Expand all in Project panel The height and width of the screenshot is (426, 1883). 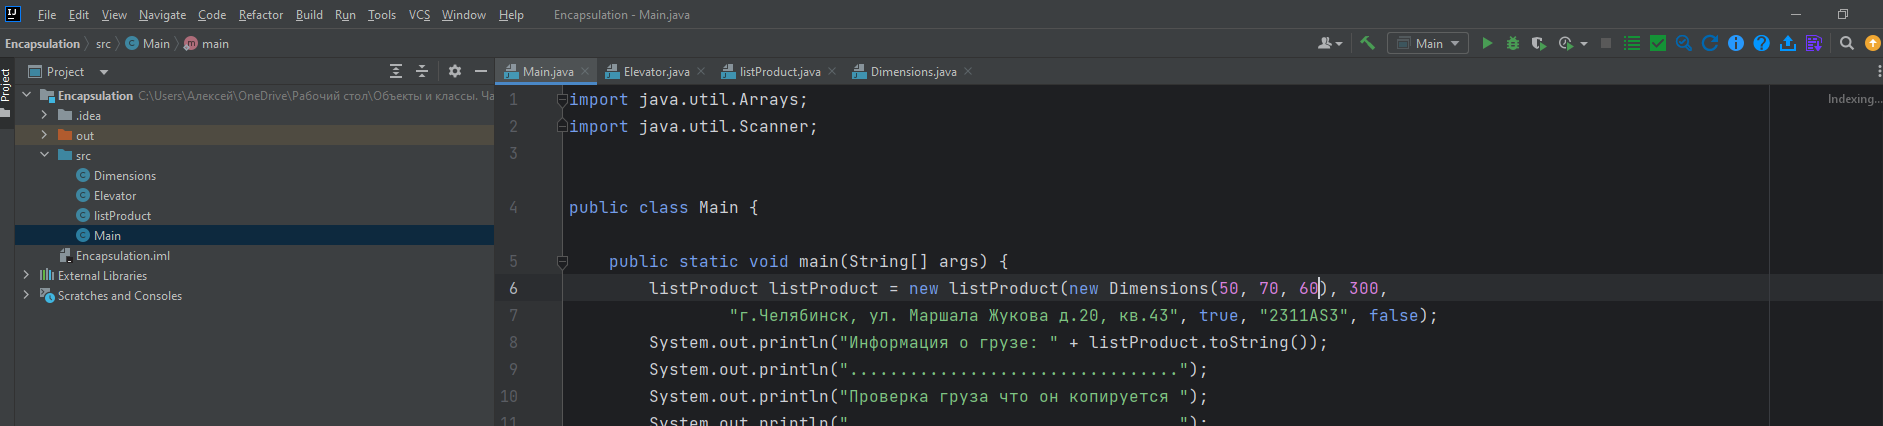coord(396,71)
